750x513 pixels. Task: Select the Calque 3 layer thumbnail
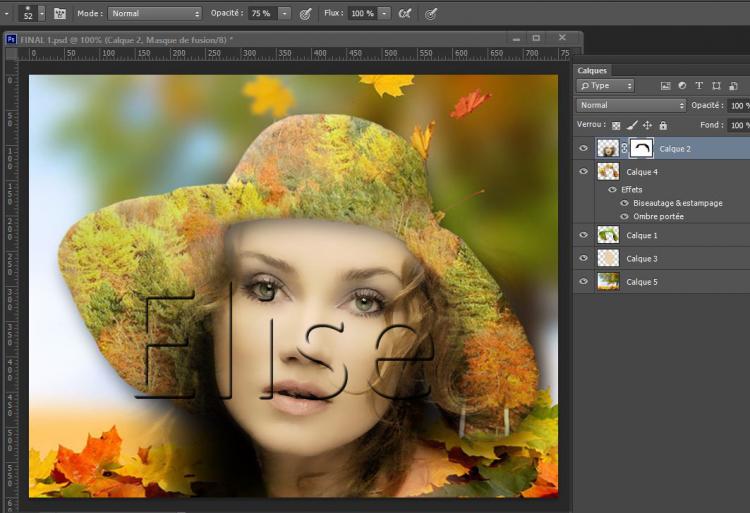608,258
